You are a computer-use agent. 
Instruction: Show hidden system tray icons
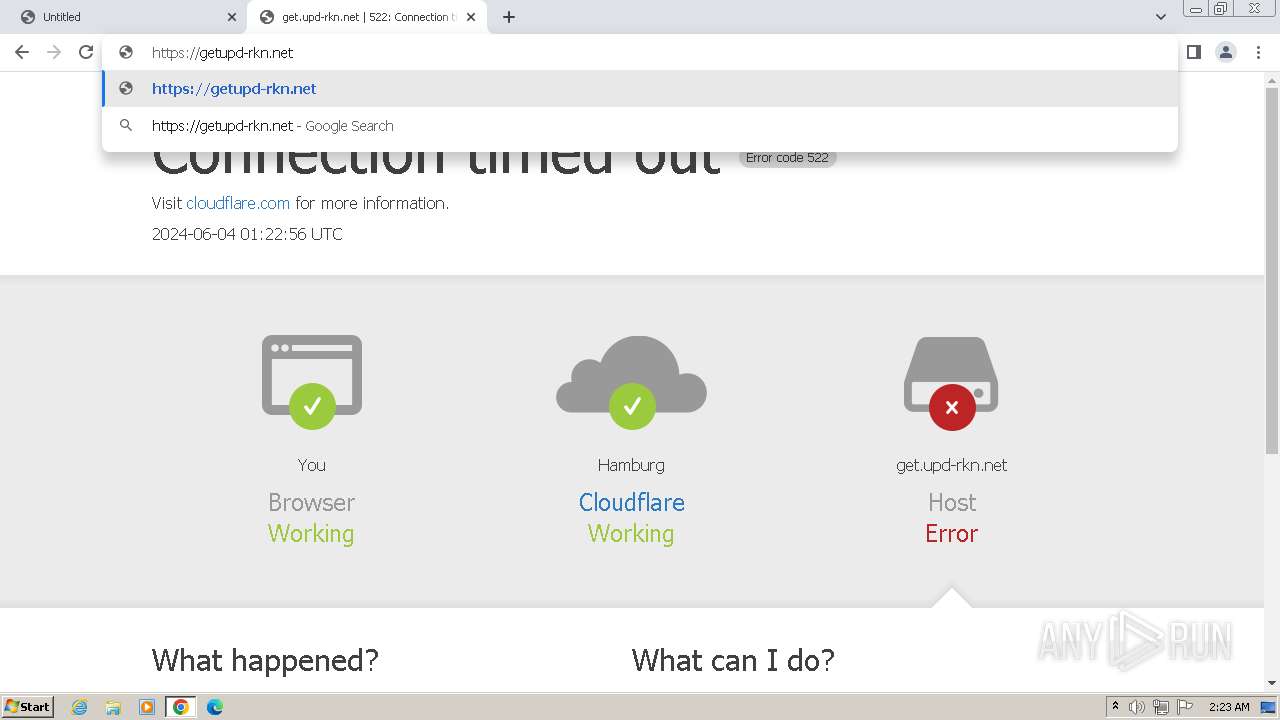[x=1115, y=707]
